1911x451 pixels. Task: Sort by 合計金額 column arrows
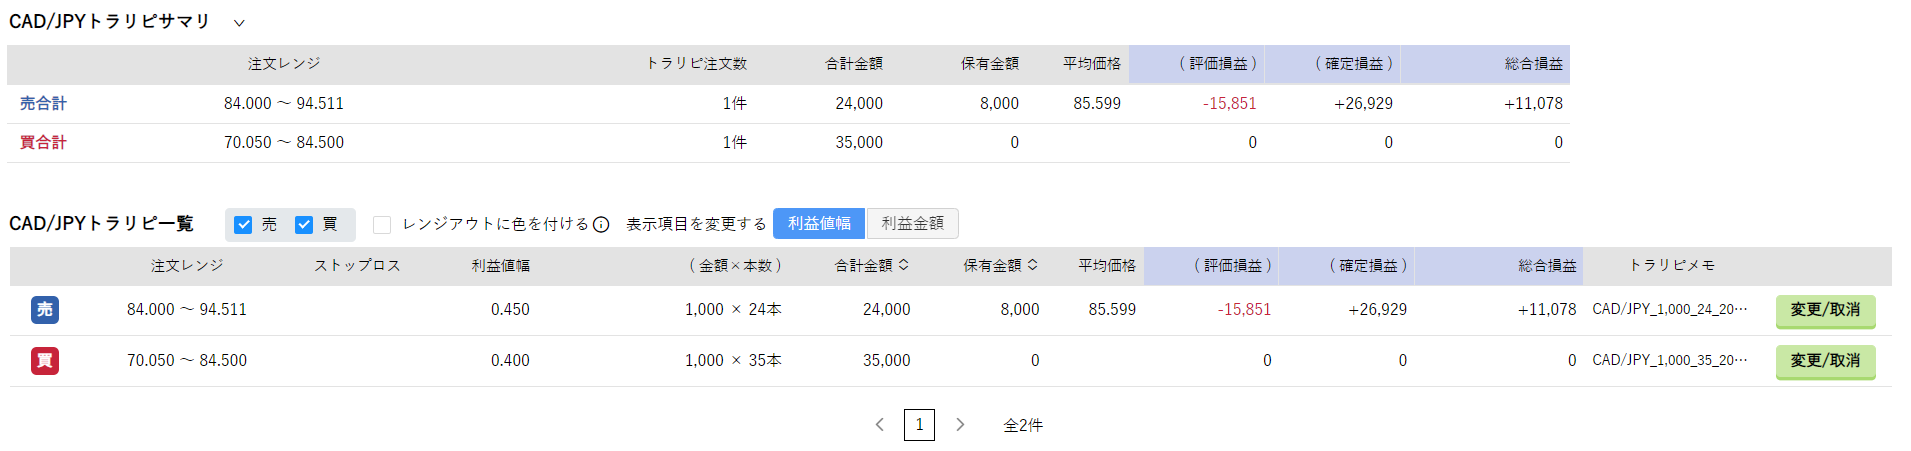point(904,265)
